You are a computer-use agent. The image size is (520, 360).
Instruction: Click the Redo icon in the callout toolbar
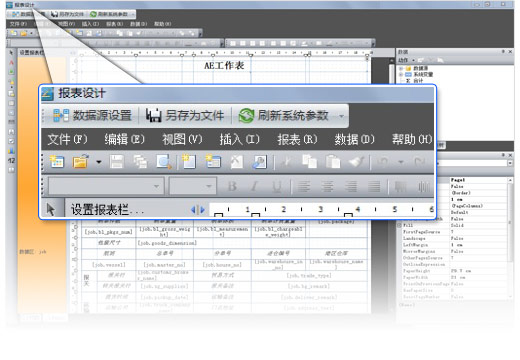pos(419,162)
